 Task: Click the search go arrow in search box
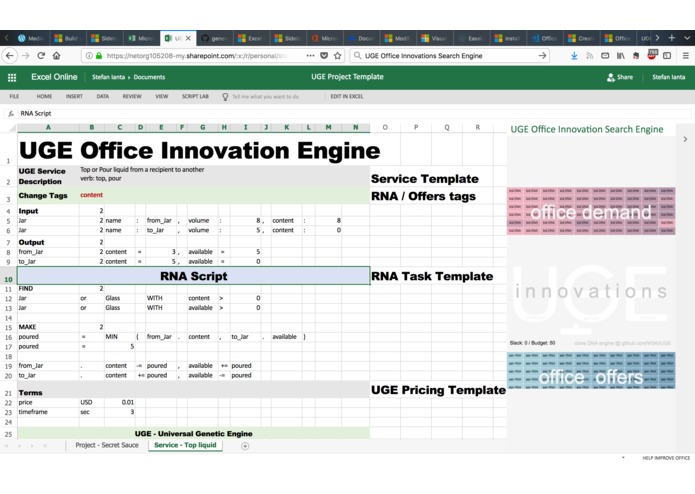tap(542, 56)
